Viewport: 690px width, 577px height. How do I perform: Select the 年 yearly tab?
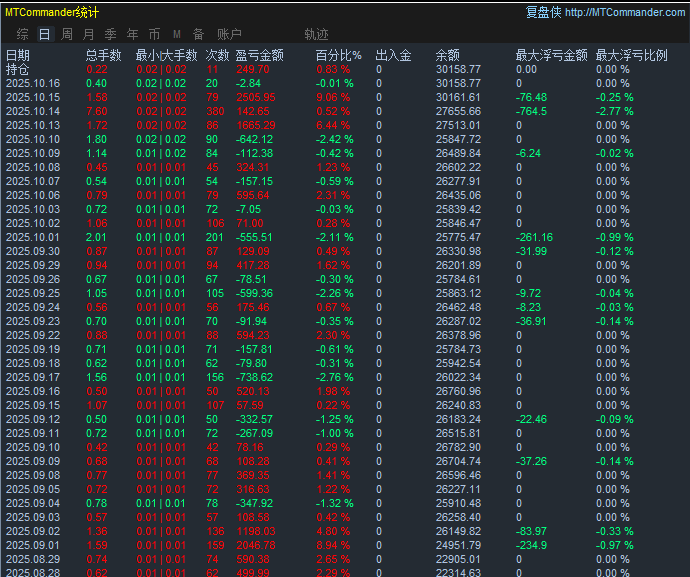132,34
